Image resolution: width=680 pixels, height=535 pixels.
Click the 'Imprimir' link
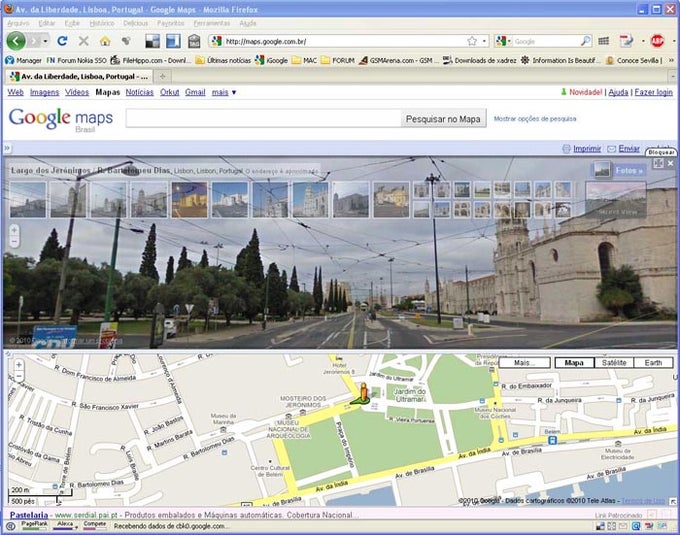587,148
